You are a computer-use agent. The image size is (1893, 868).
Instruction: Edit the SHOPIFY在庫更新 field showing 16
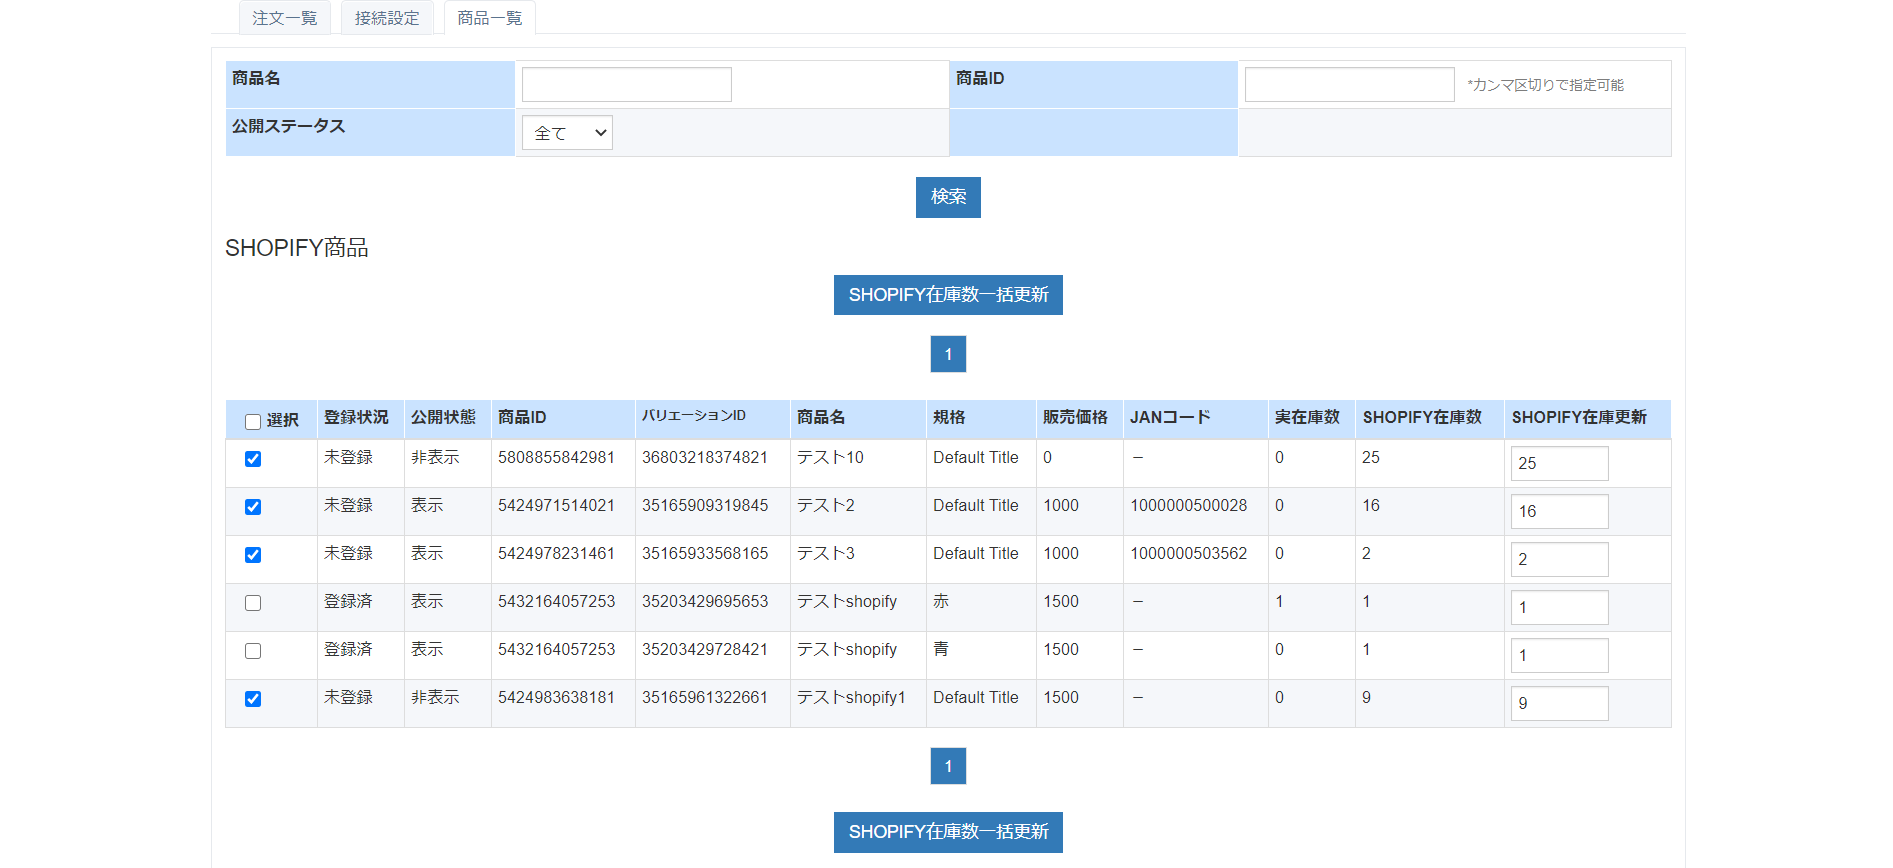point(1560,511)
